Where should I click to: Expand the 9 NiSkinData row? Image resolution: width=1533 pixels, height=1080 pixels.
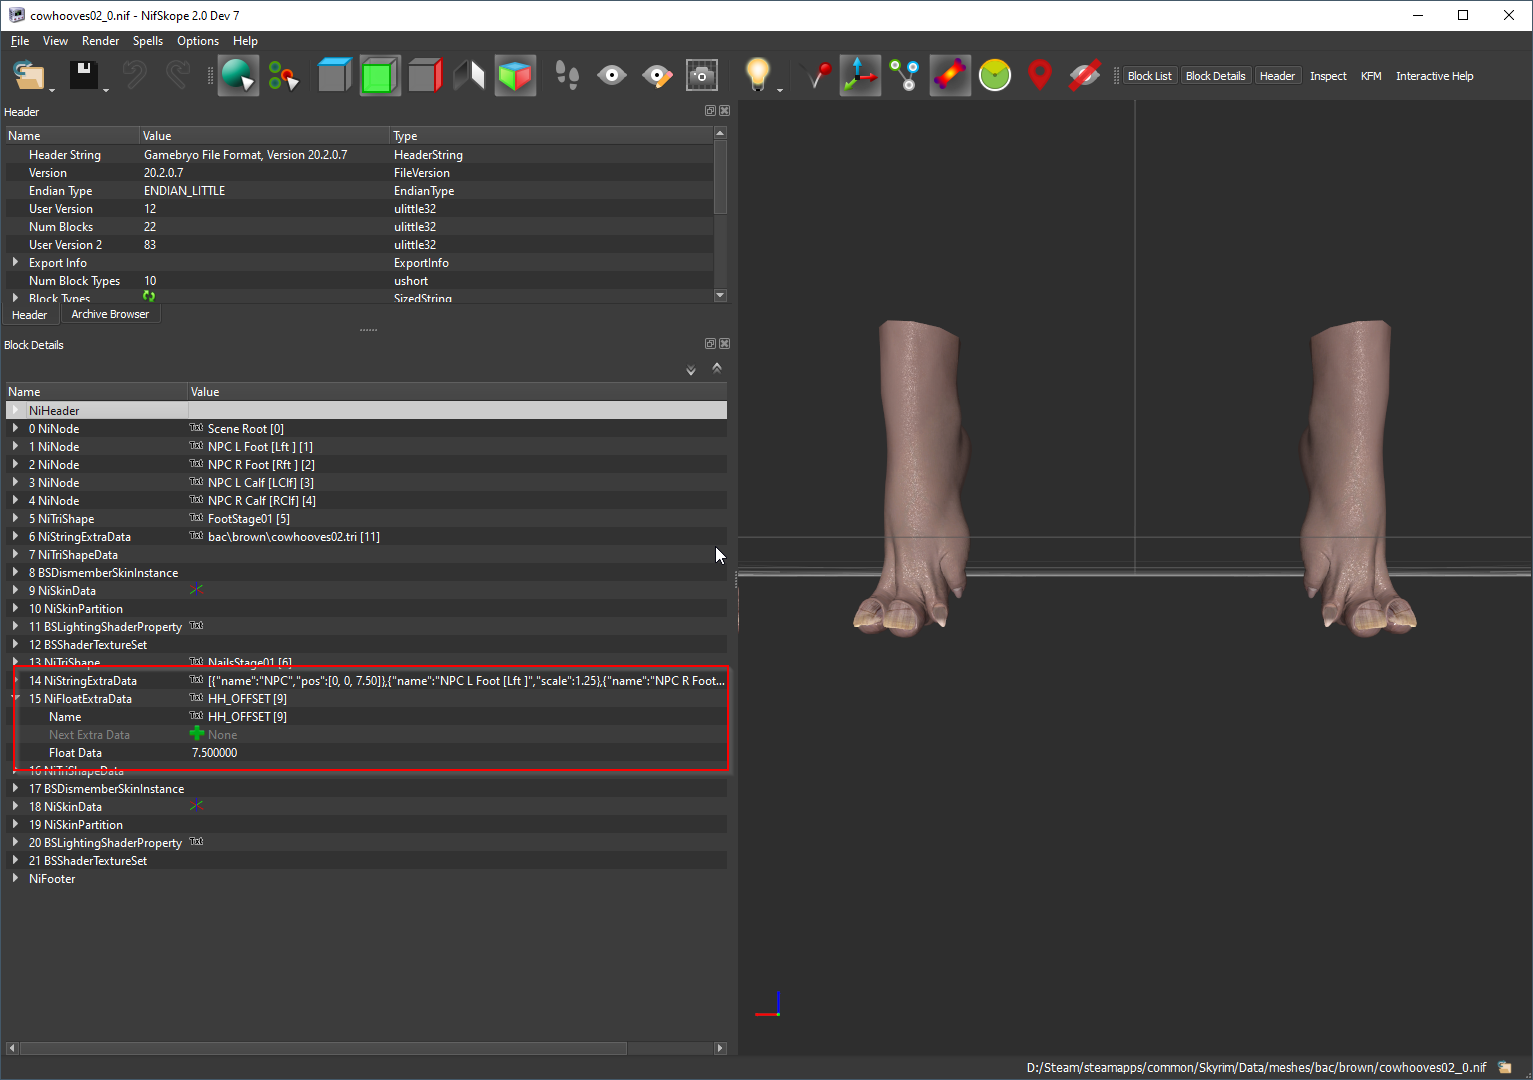click(15, 590)
